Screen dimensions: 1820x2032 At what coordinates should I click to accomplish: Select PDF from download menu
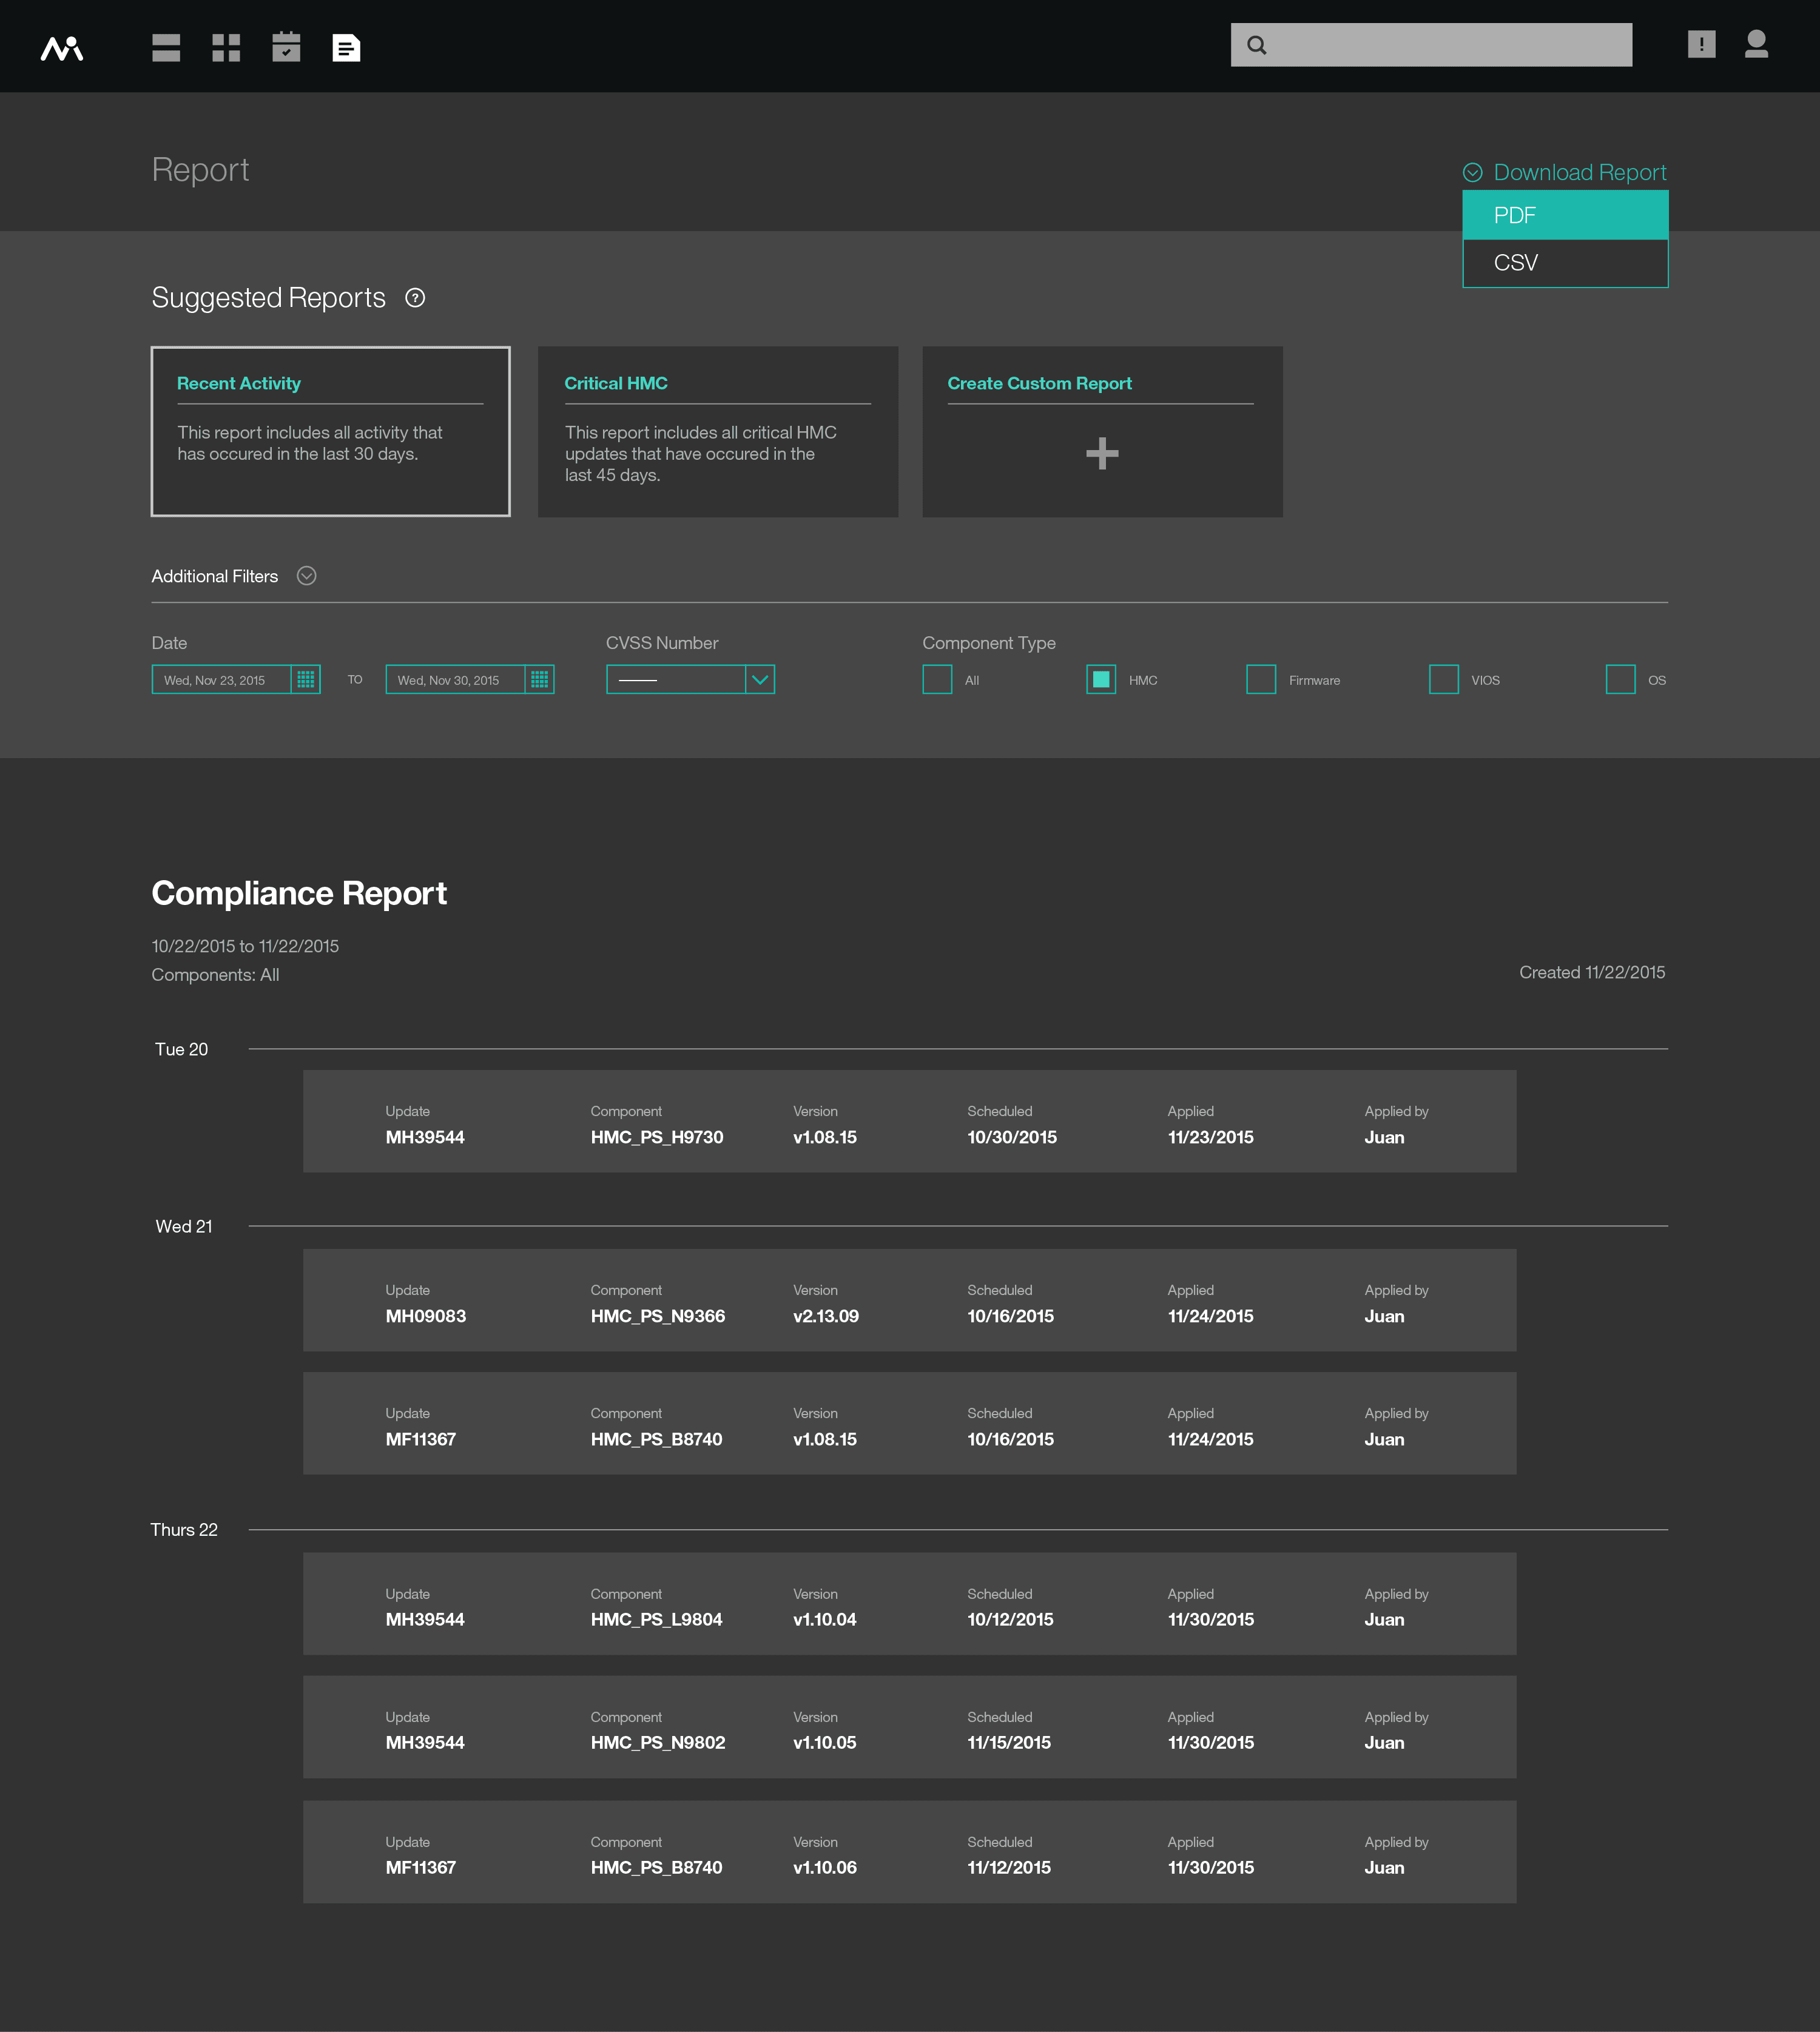coord(1565,215)
